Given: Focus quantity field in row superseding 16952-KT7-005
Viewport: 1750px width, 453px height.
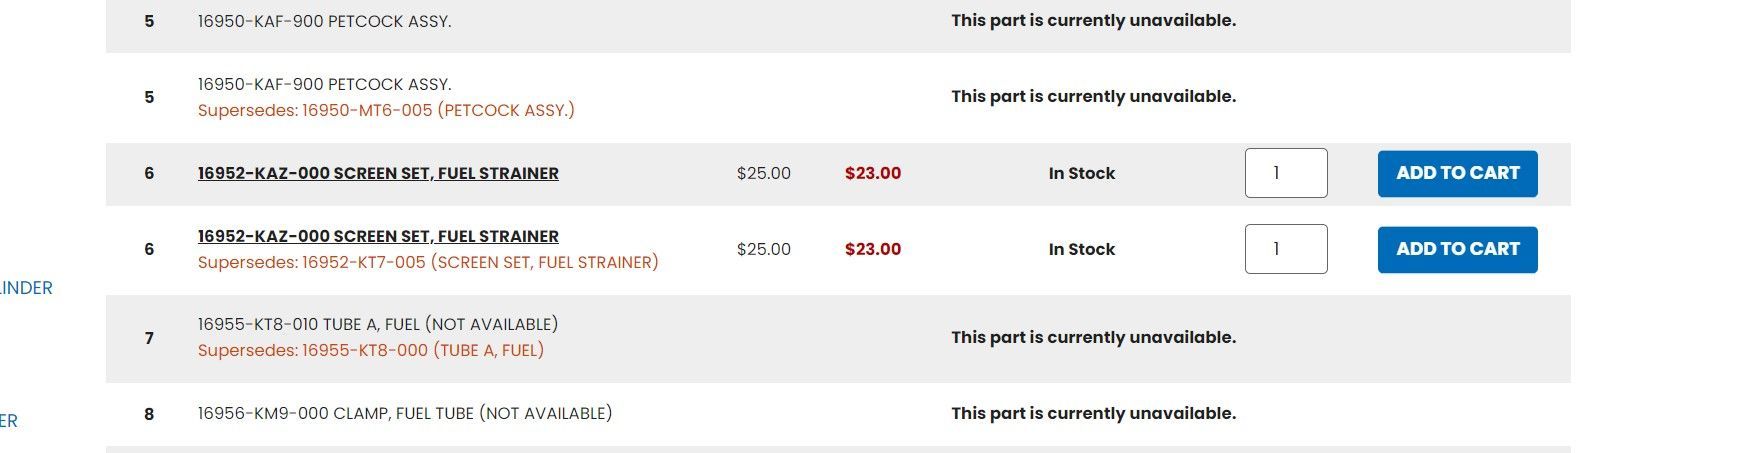Looking at the screenshot, I should pyautogui.click(x=1286, y=249).
